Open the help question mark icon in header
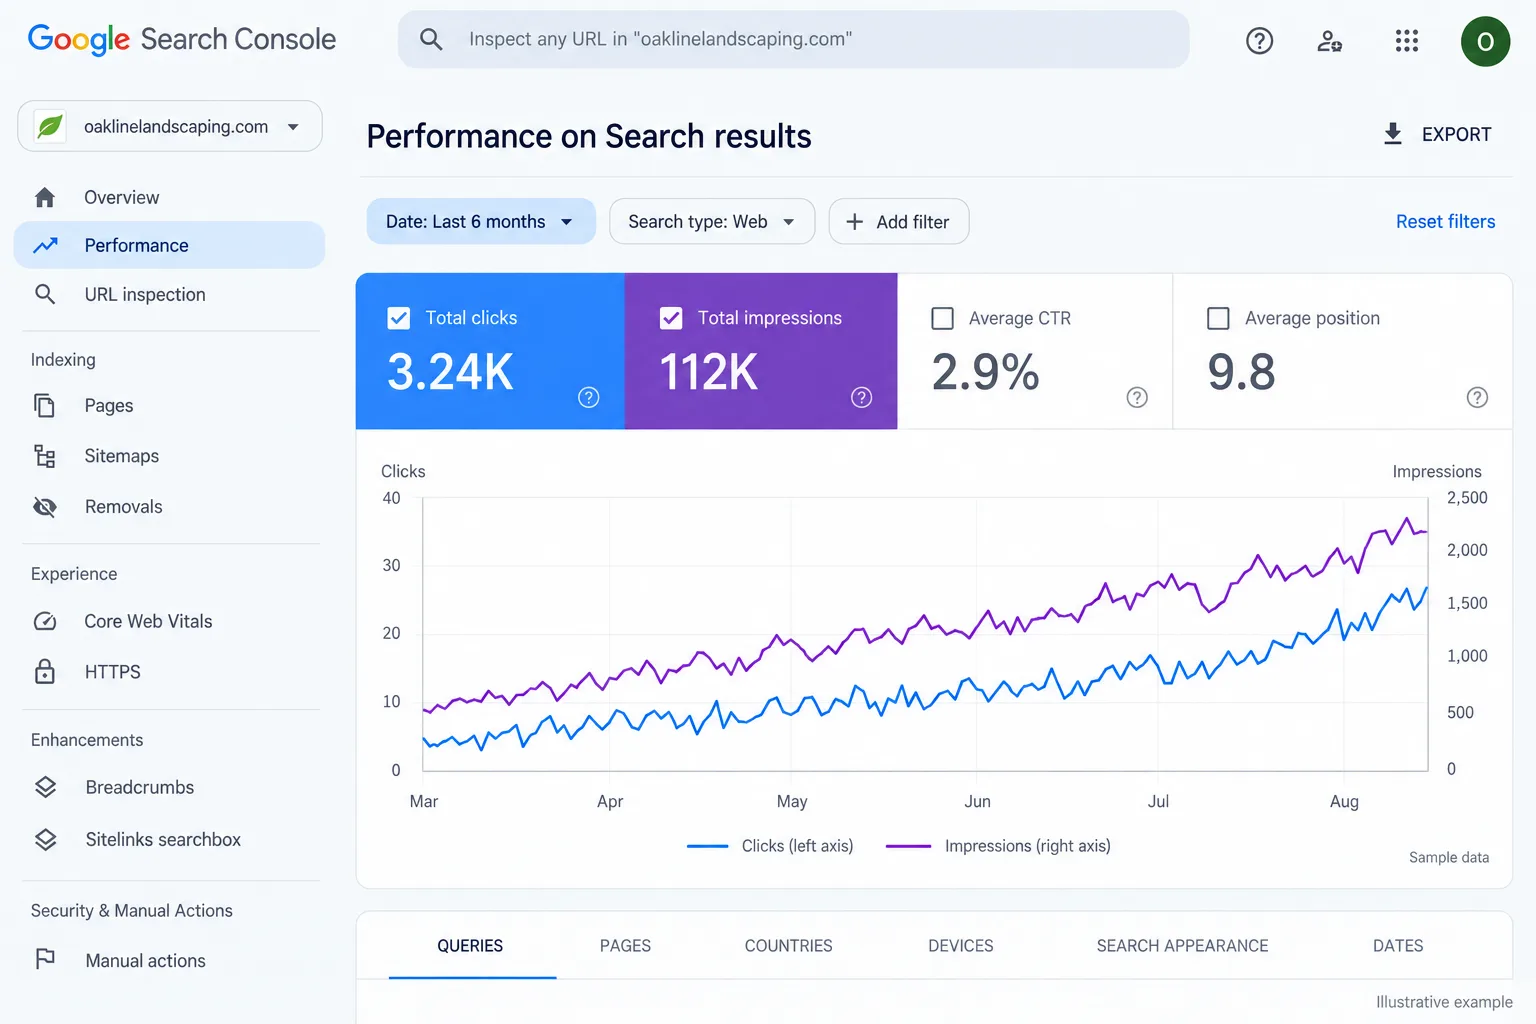 click(x=1259, y=40)
